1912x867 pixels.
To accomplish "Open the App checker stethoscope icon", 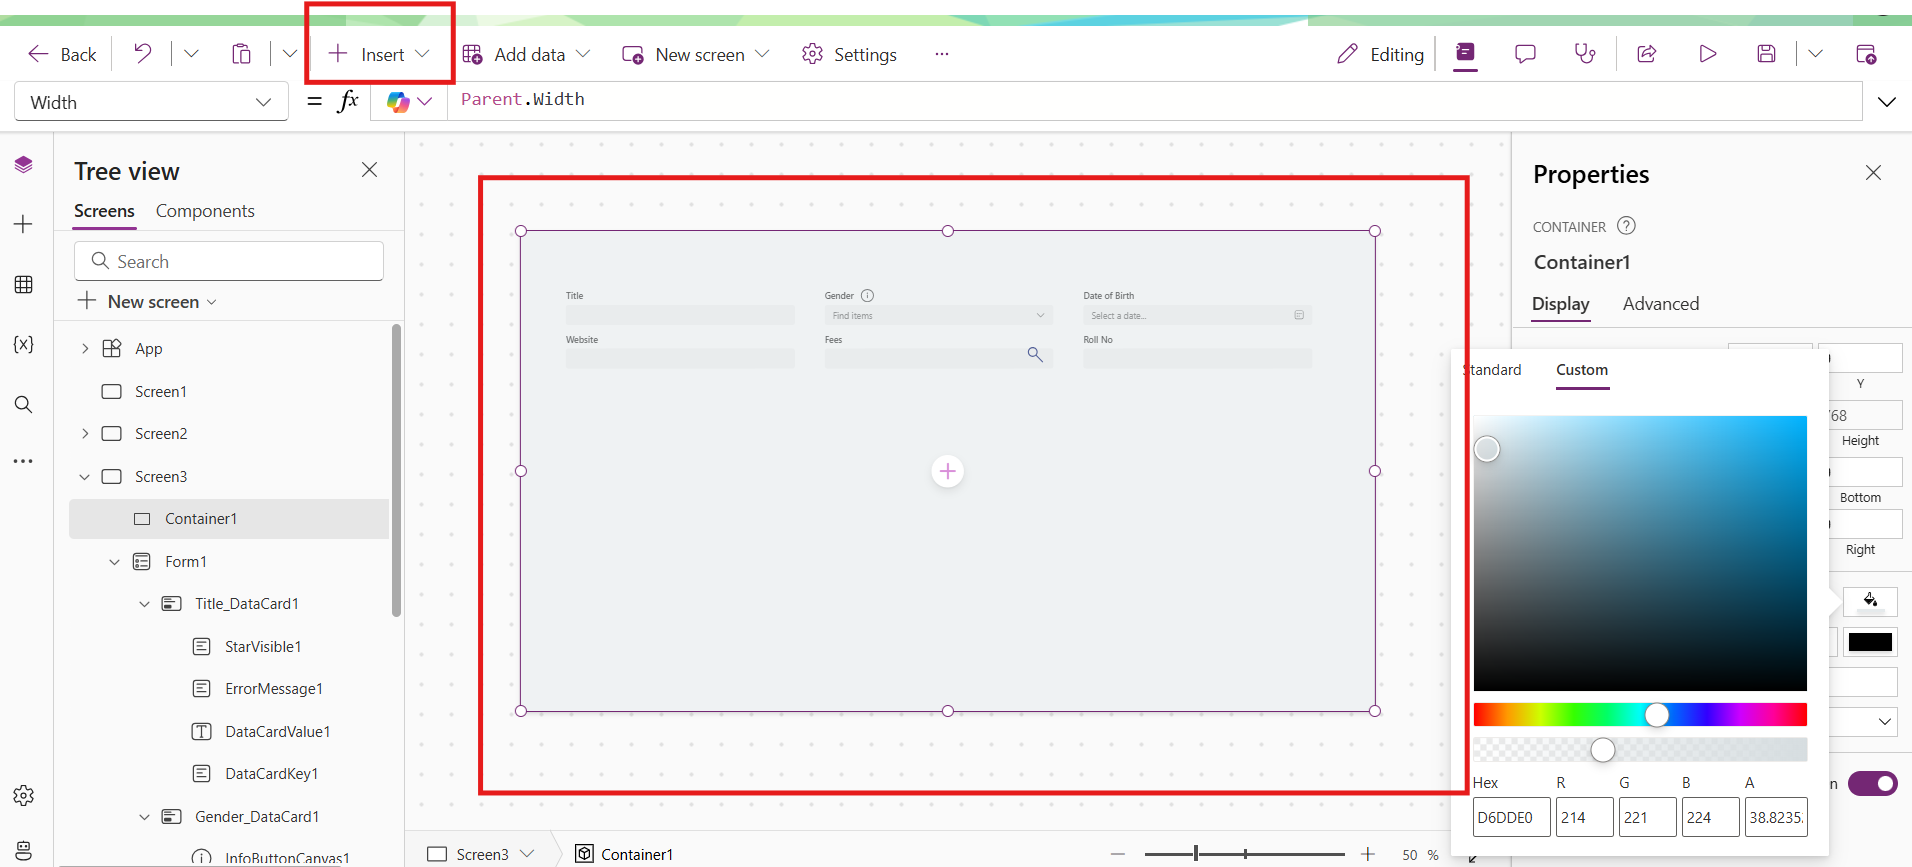I will click(x=1585, y=54).
